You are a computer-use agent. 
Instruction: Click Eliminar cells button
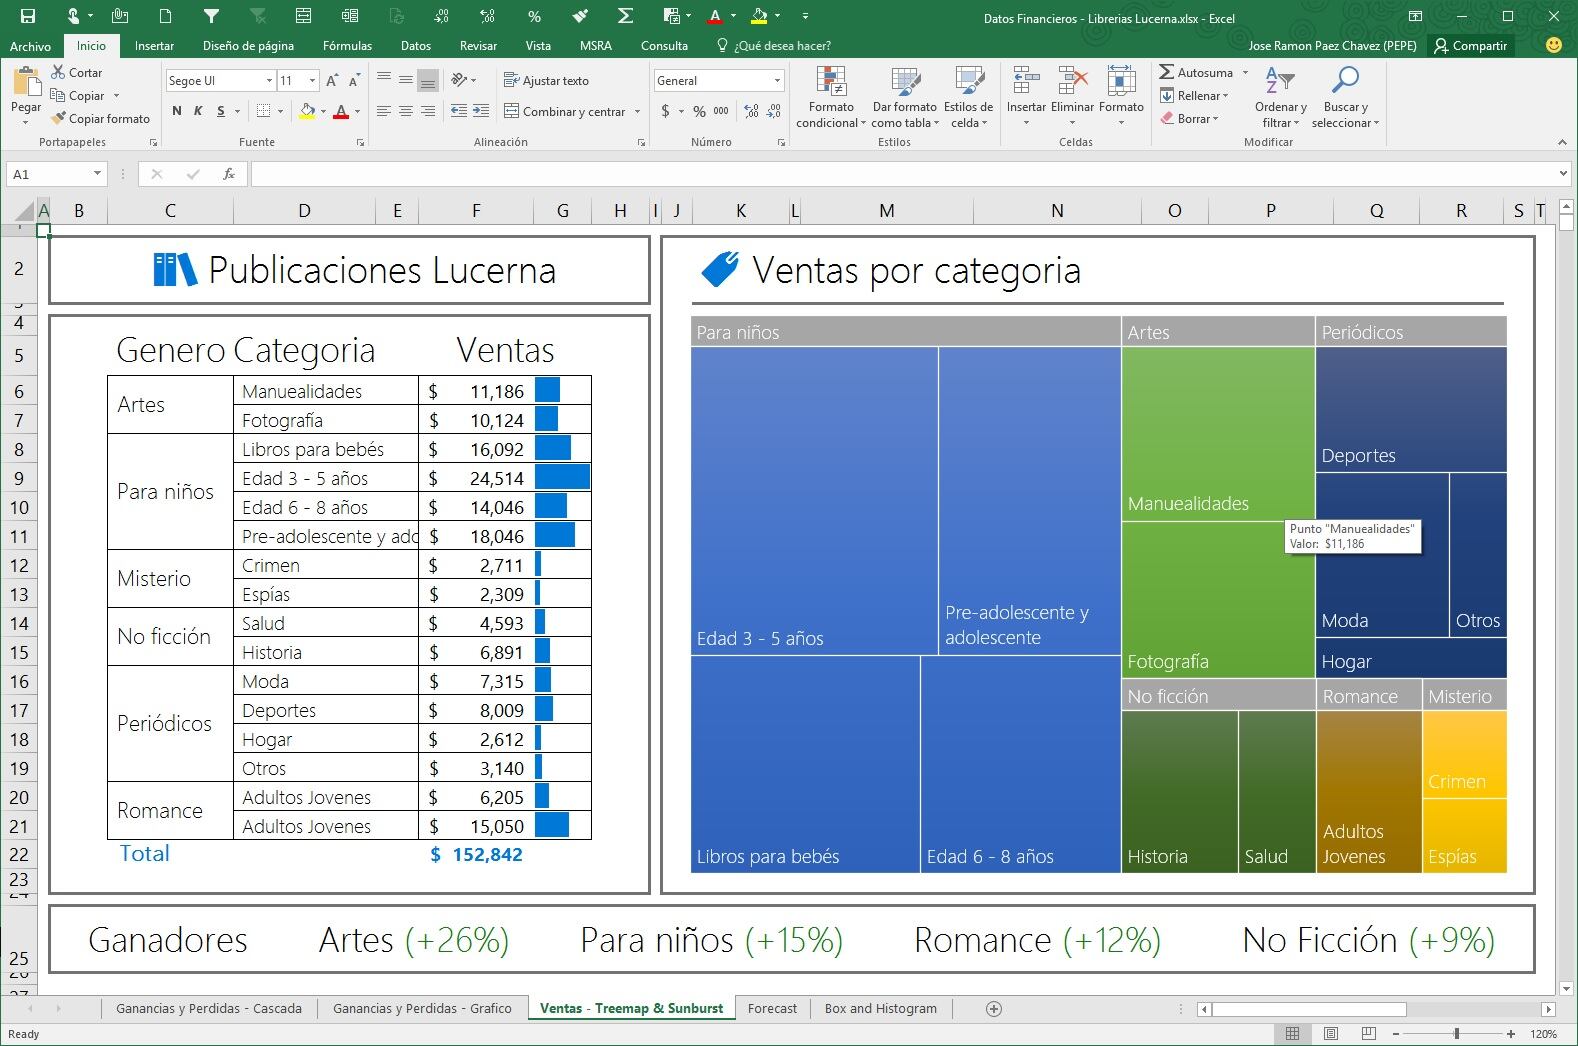pyautogui.click(x=1072, y=97)
